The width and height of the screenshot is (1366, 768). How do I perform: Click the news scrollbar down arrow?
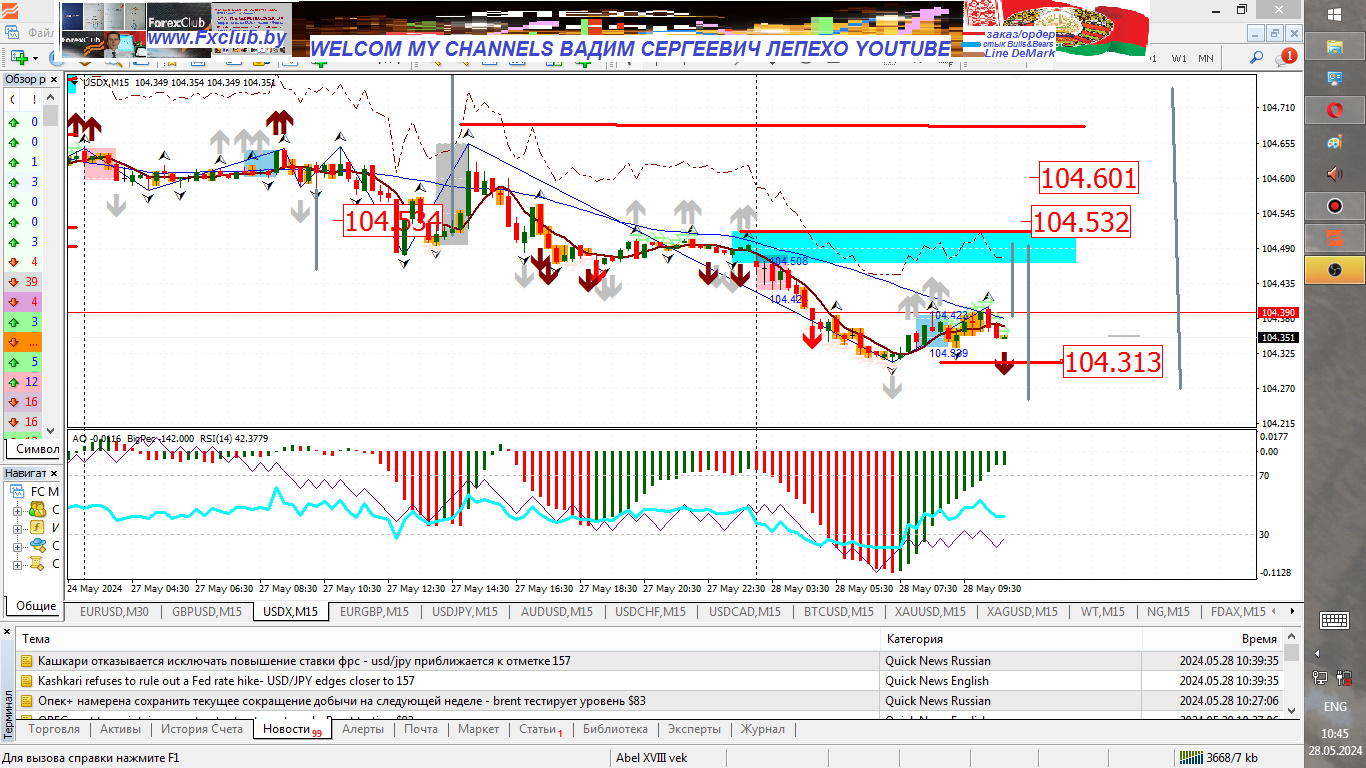coord(1291,710)
